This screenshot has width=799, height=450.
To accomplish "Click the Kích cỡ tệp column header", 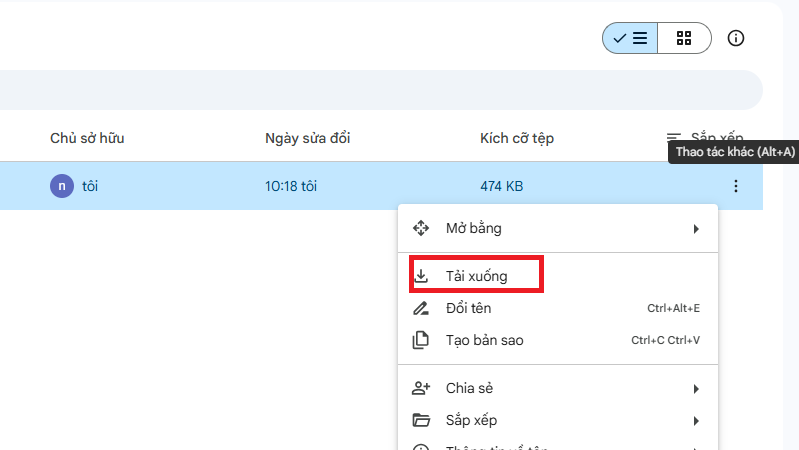I will (517, 137).
